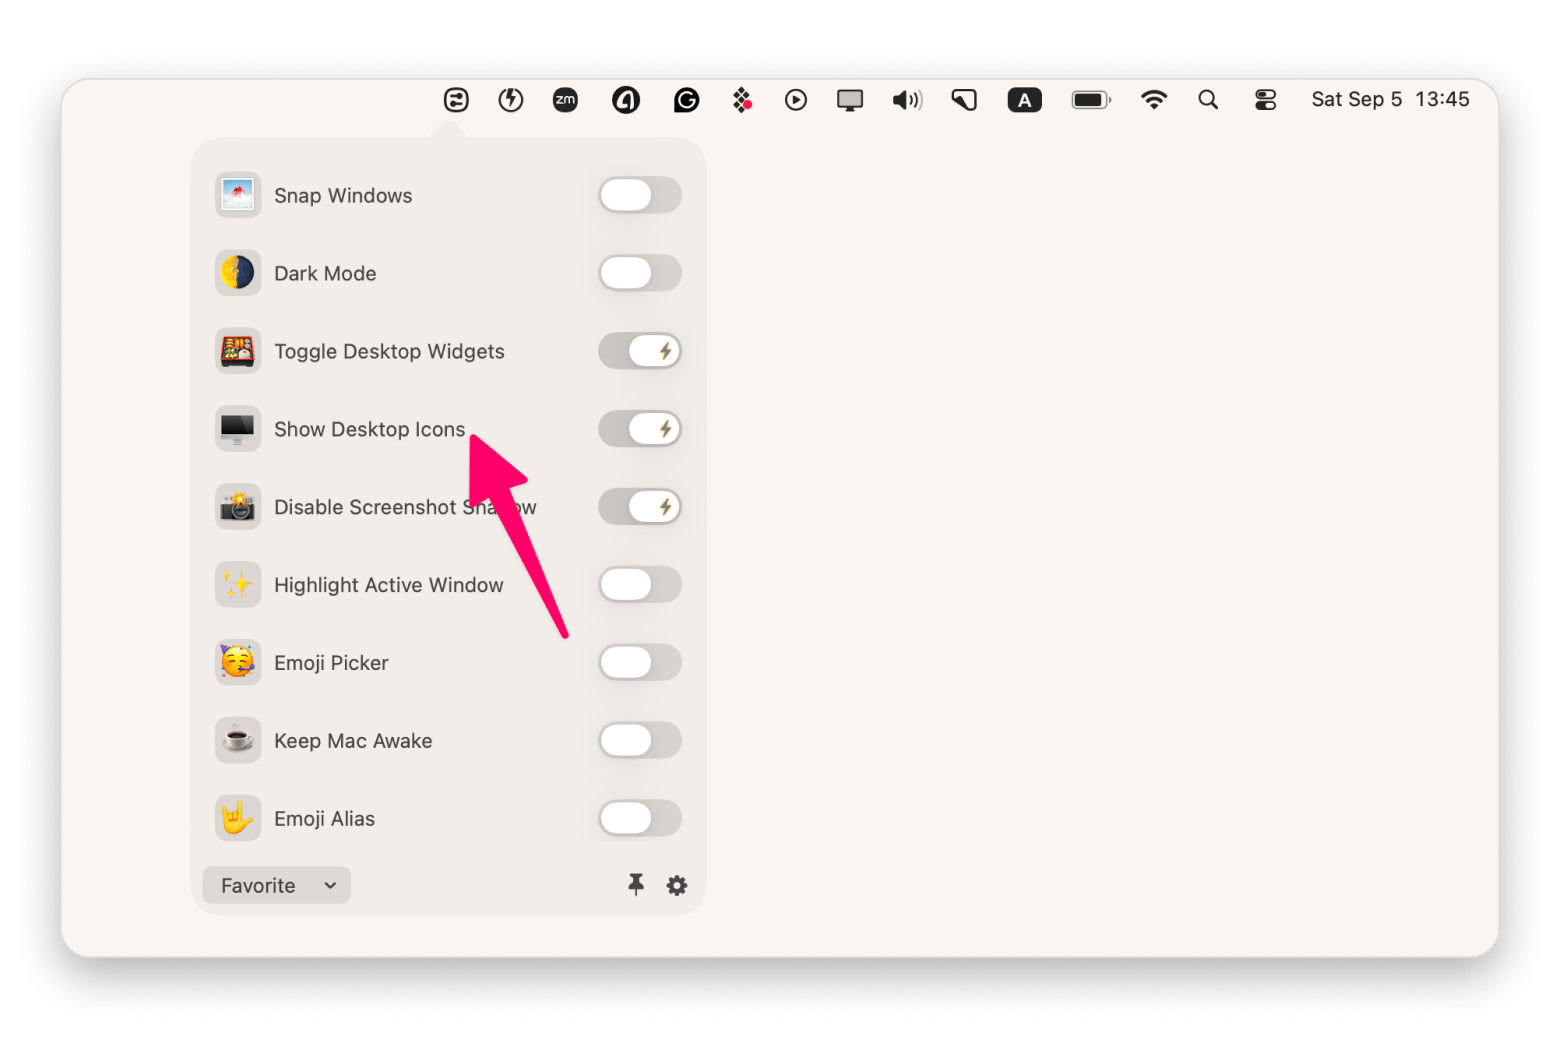Image resolution: width=1560 pixels, height=1038 pixels.
Task: Disable the Show Desktop Icons switch
Action: click(640, 429)
